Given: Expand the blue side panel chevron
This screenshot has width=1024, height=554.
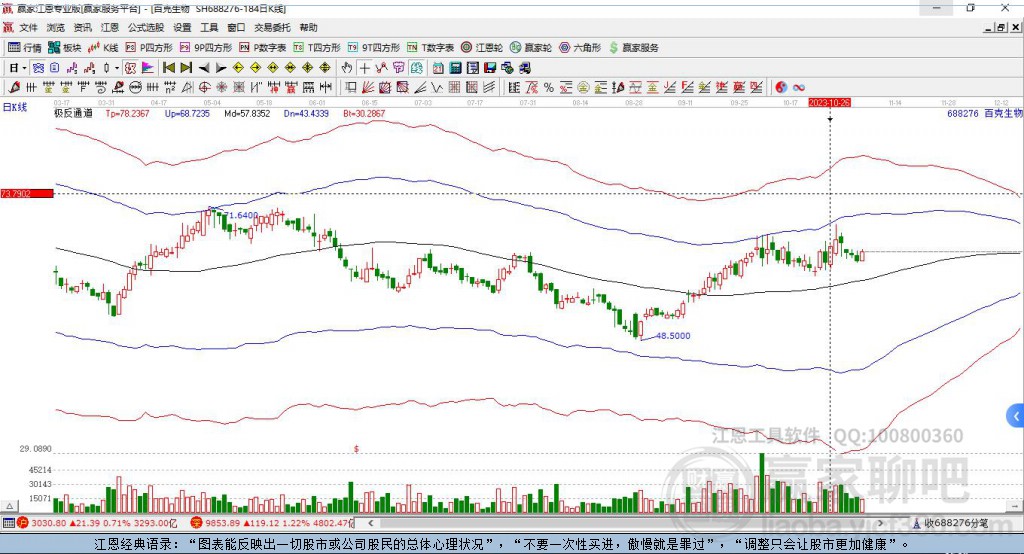Looking at the screenshot, I should tap(1016, 416).
